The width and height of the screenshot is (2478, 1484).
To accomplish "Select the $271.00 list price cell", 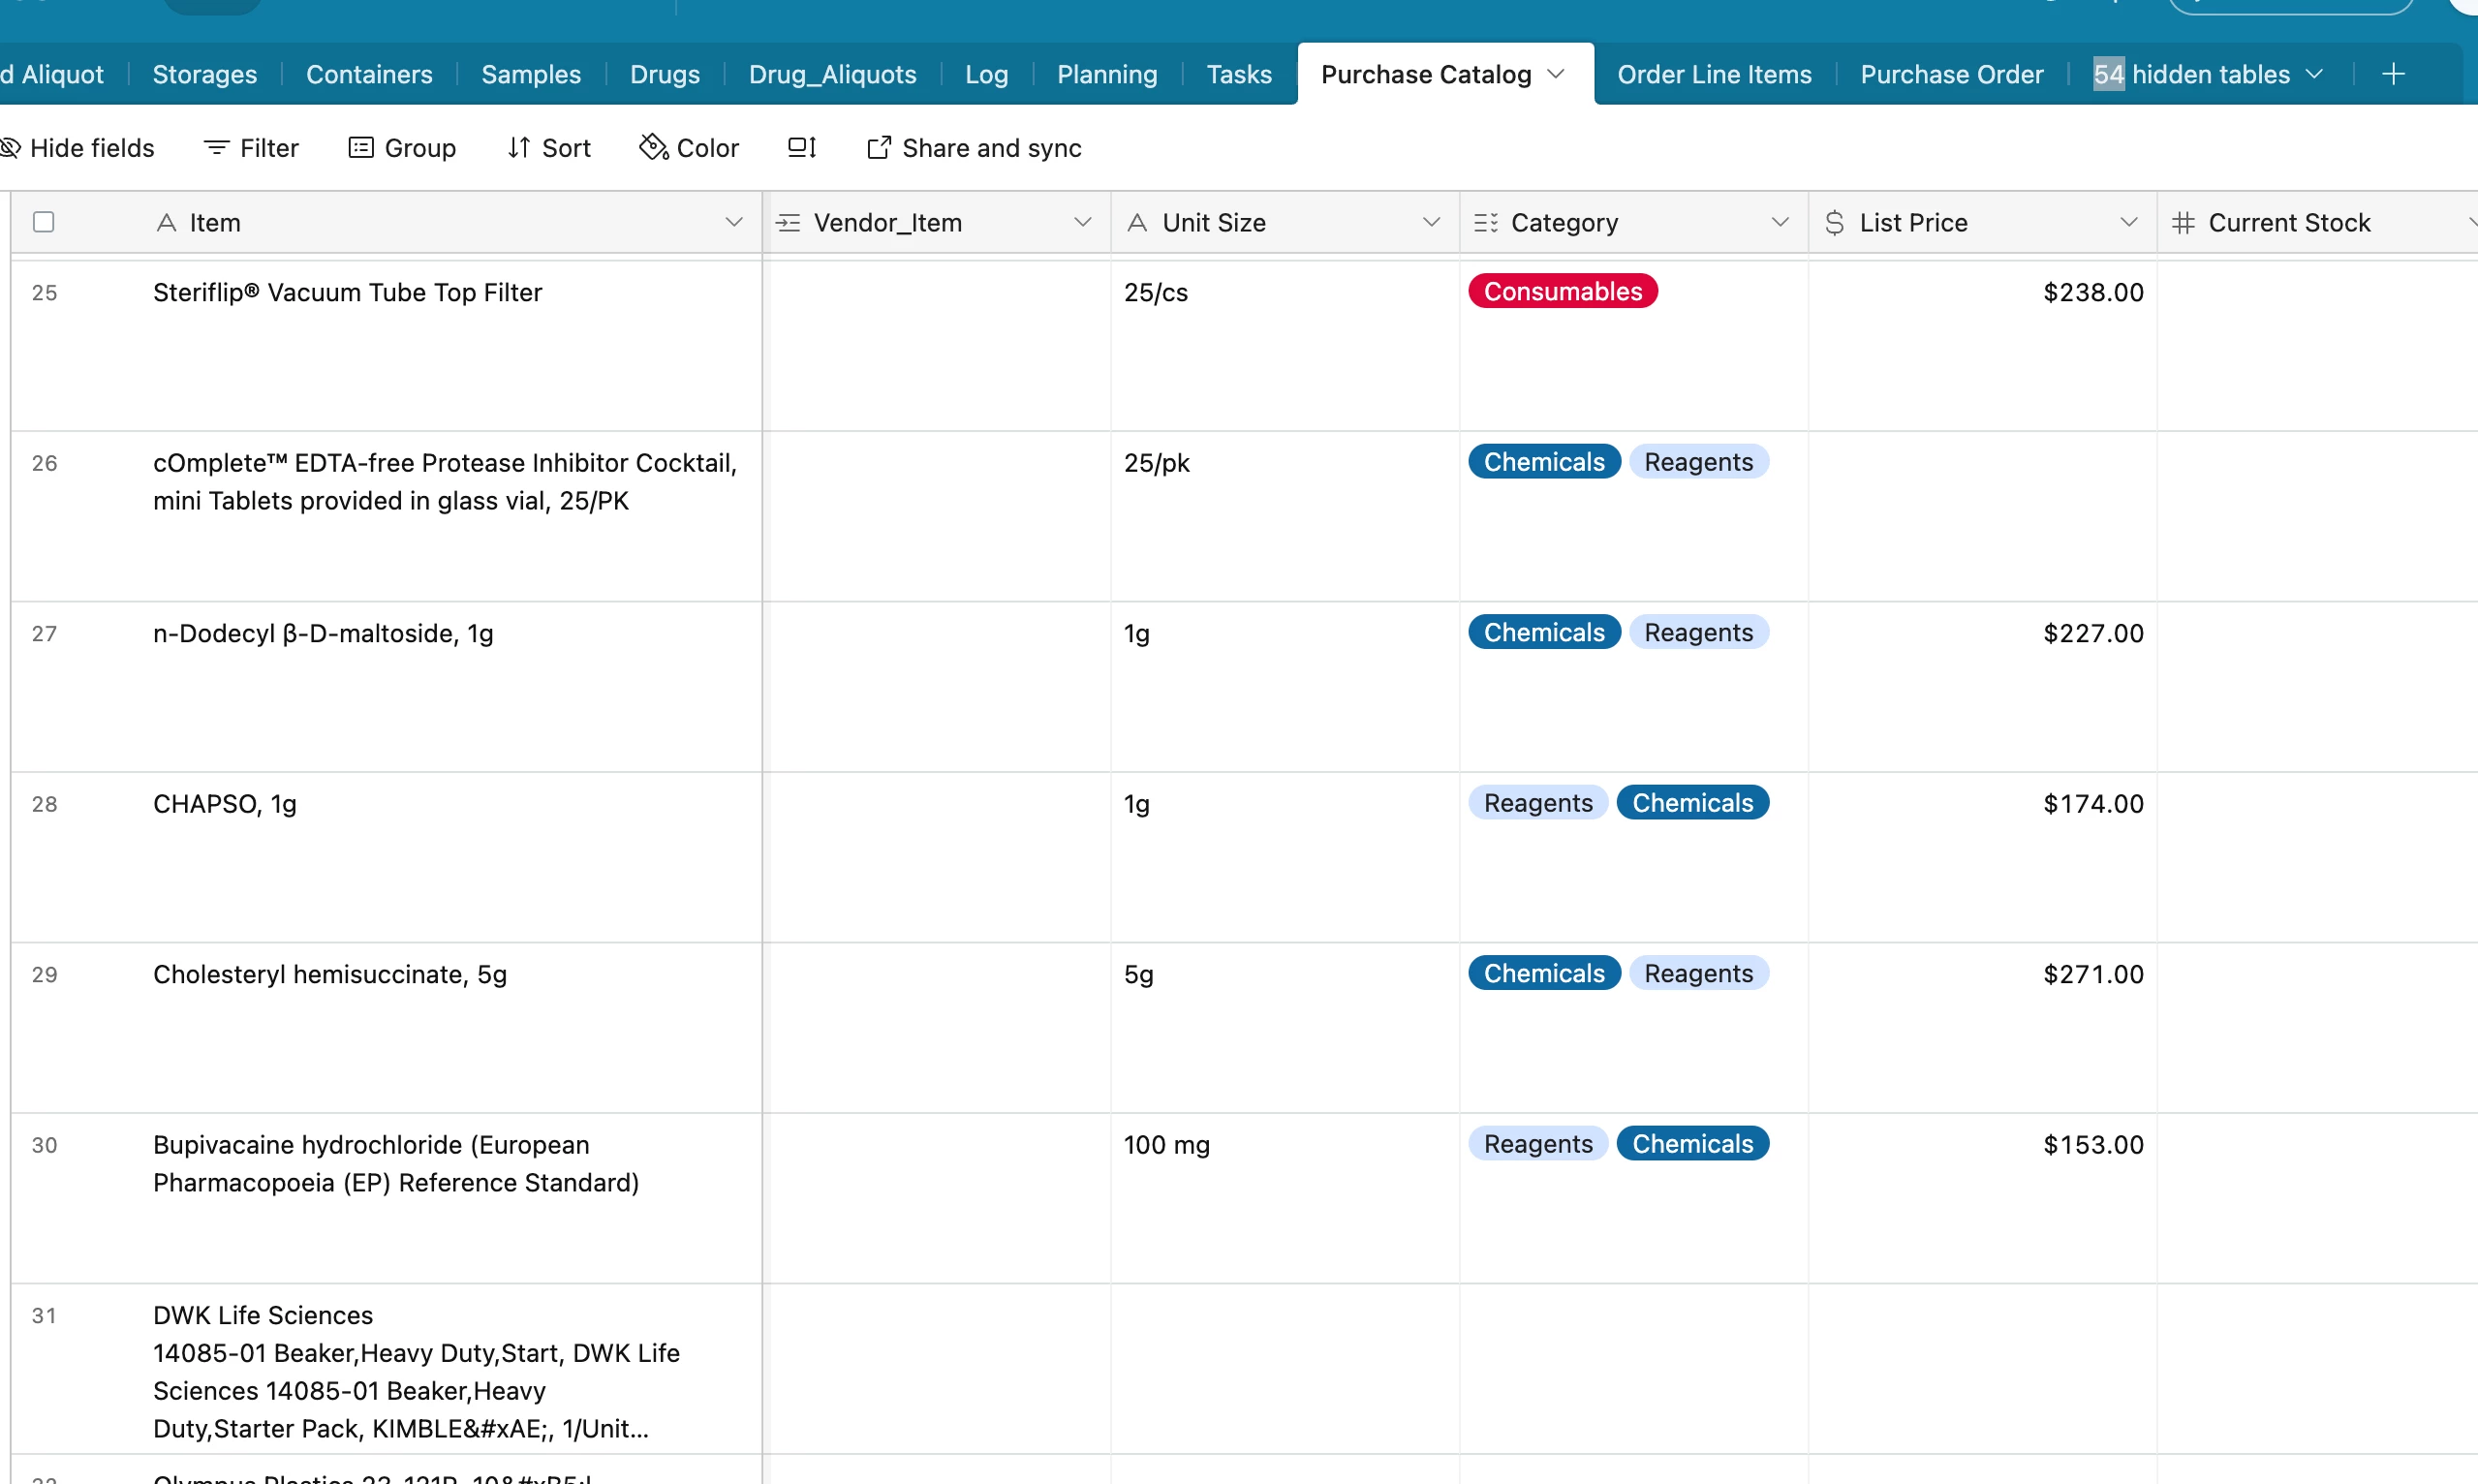I will coord(1982,1028).
